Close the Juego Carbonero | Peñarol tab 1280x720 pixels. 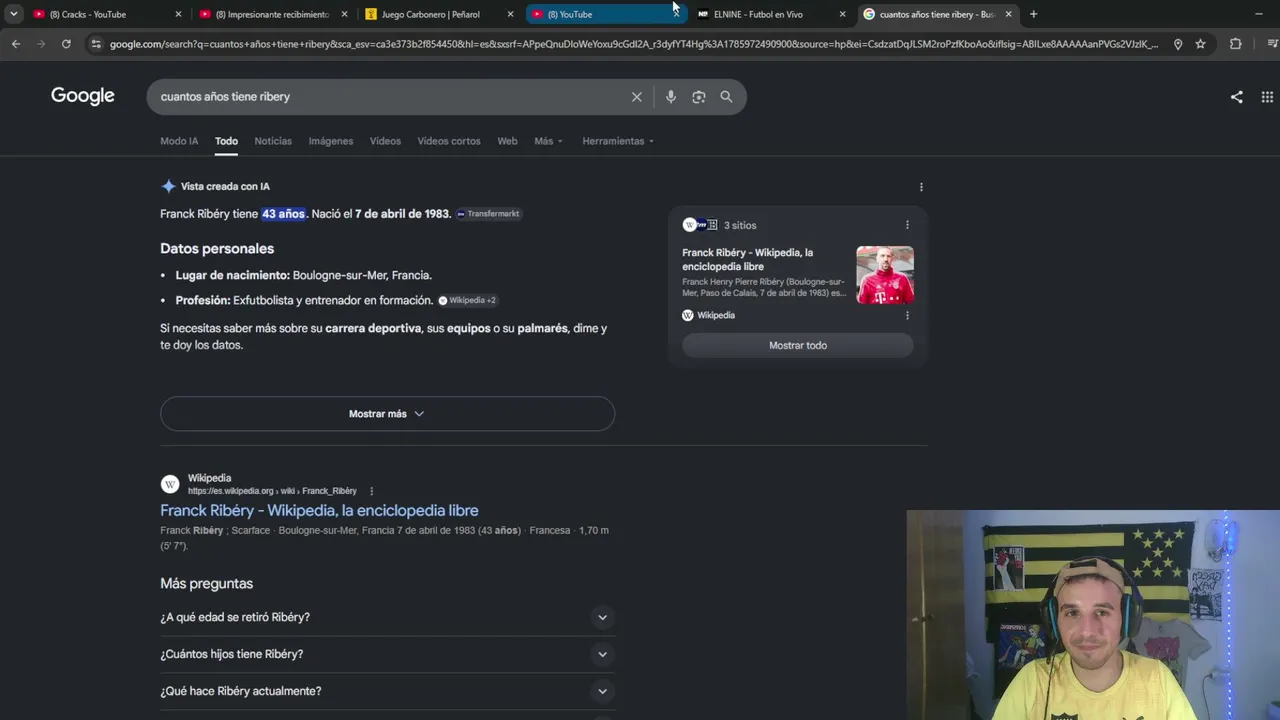point(510,14)
